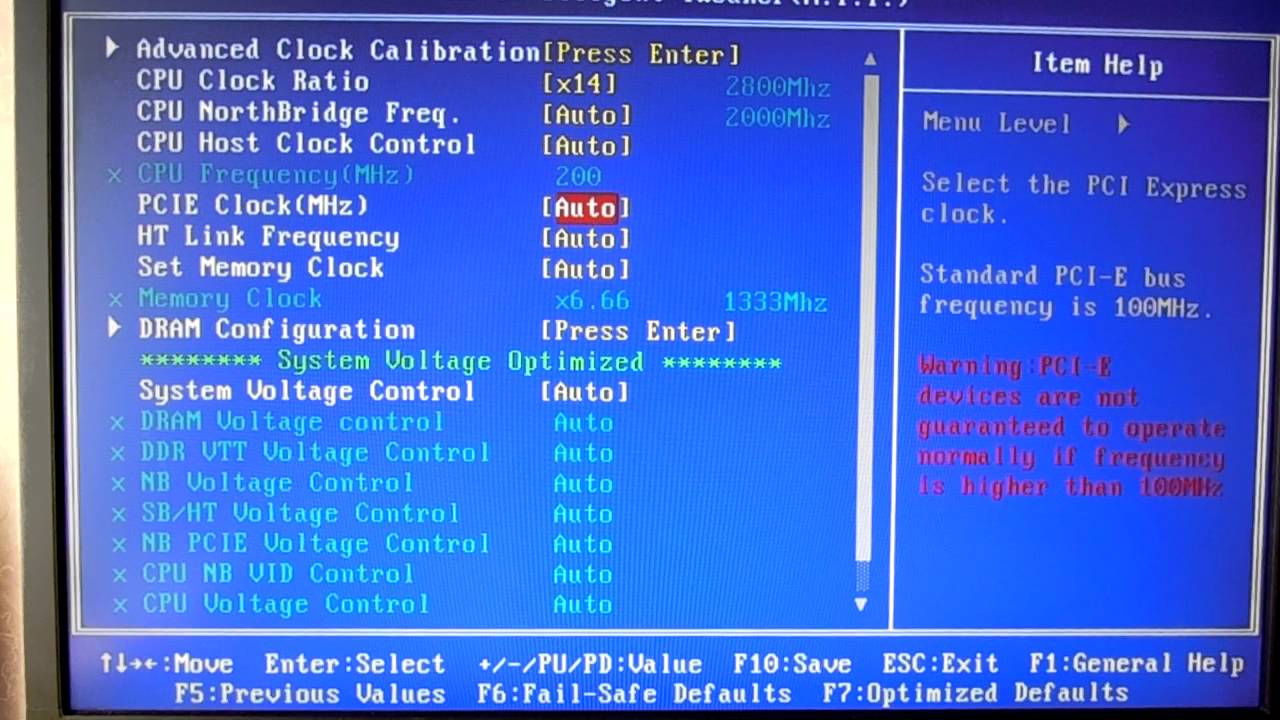The image size is (1280, 720).
Task: Click the x marker beside SB/HT Voltage Control
Action: coord(119,515)
